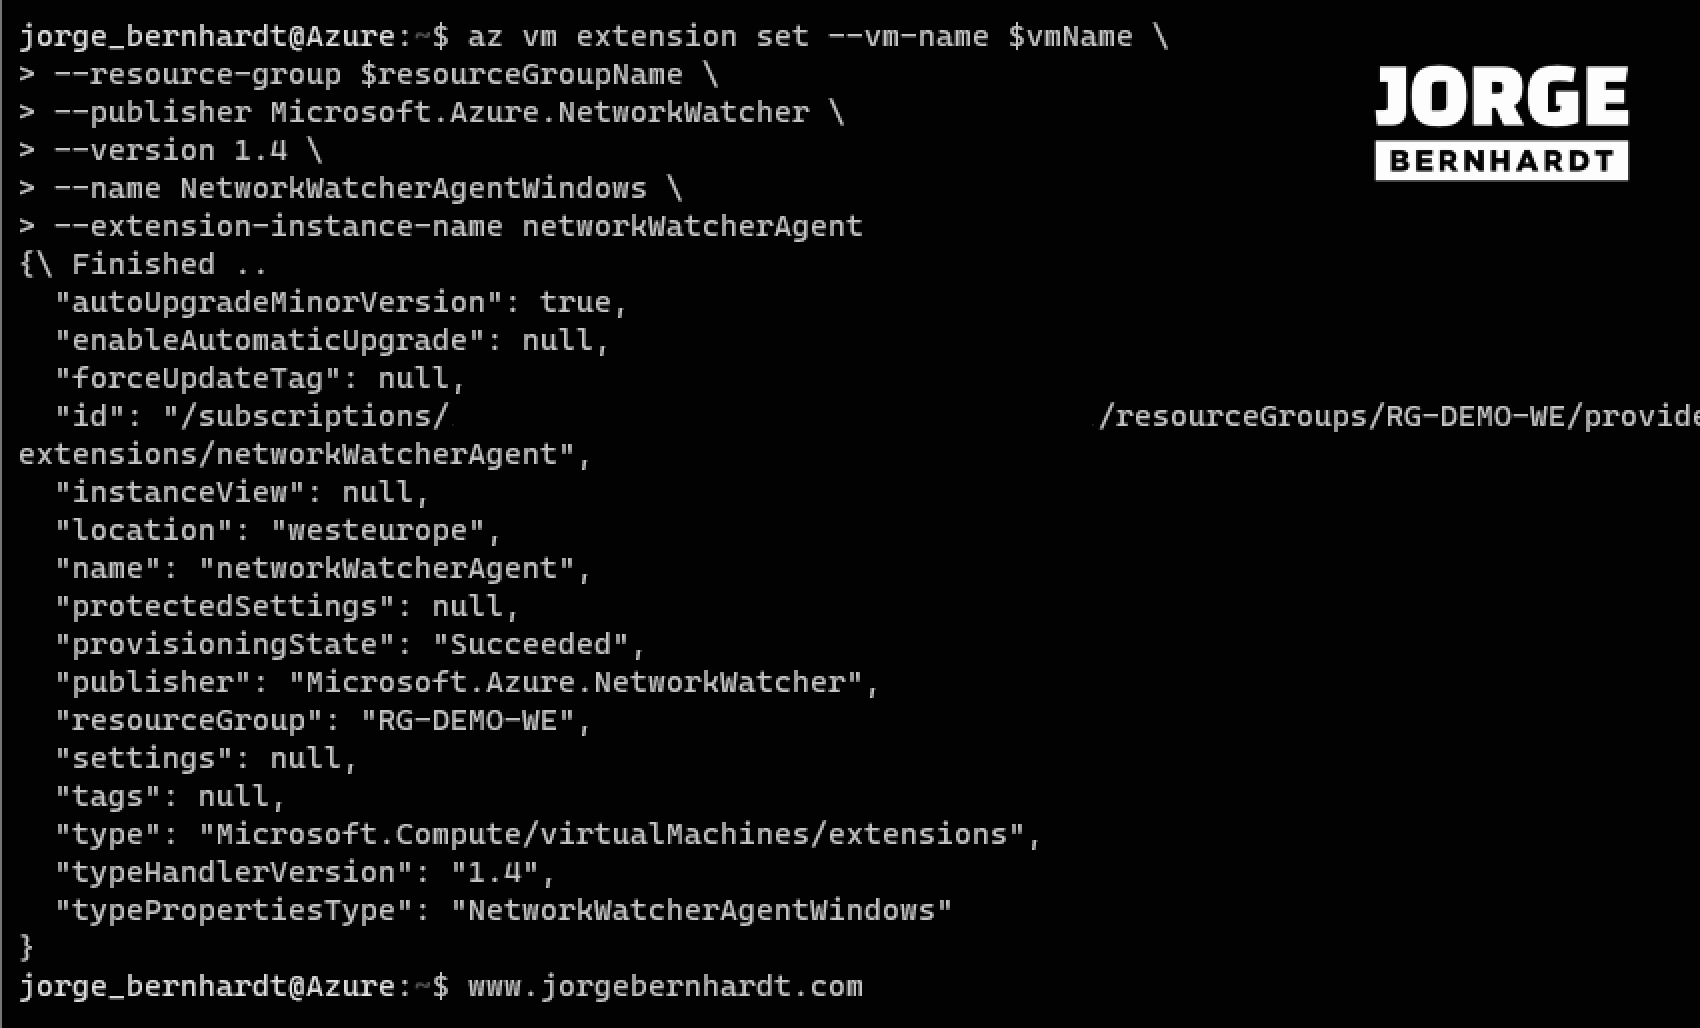Click the "westeurope" location value
This screenshot has width=1700, height=1028.
click(x=386, y=531)
